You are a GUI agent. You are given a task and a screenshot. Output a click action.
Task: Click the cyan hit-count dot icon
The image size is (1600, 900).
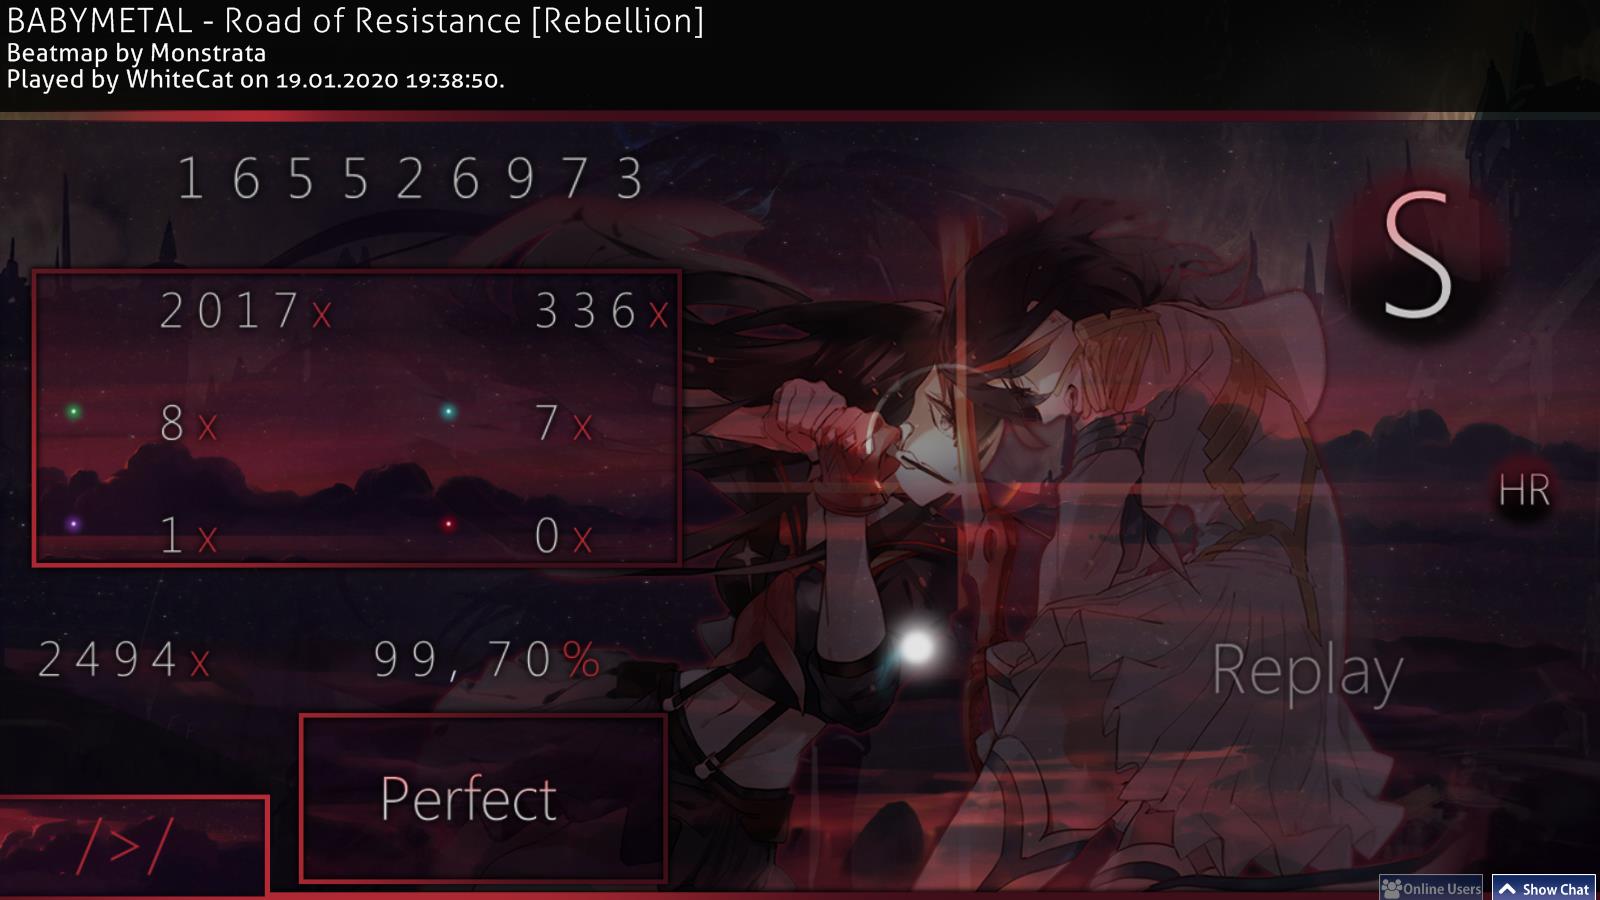coord(448,412)
